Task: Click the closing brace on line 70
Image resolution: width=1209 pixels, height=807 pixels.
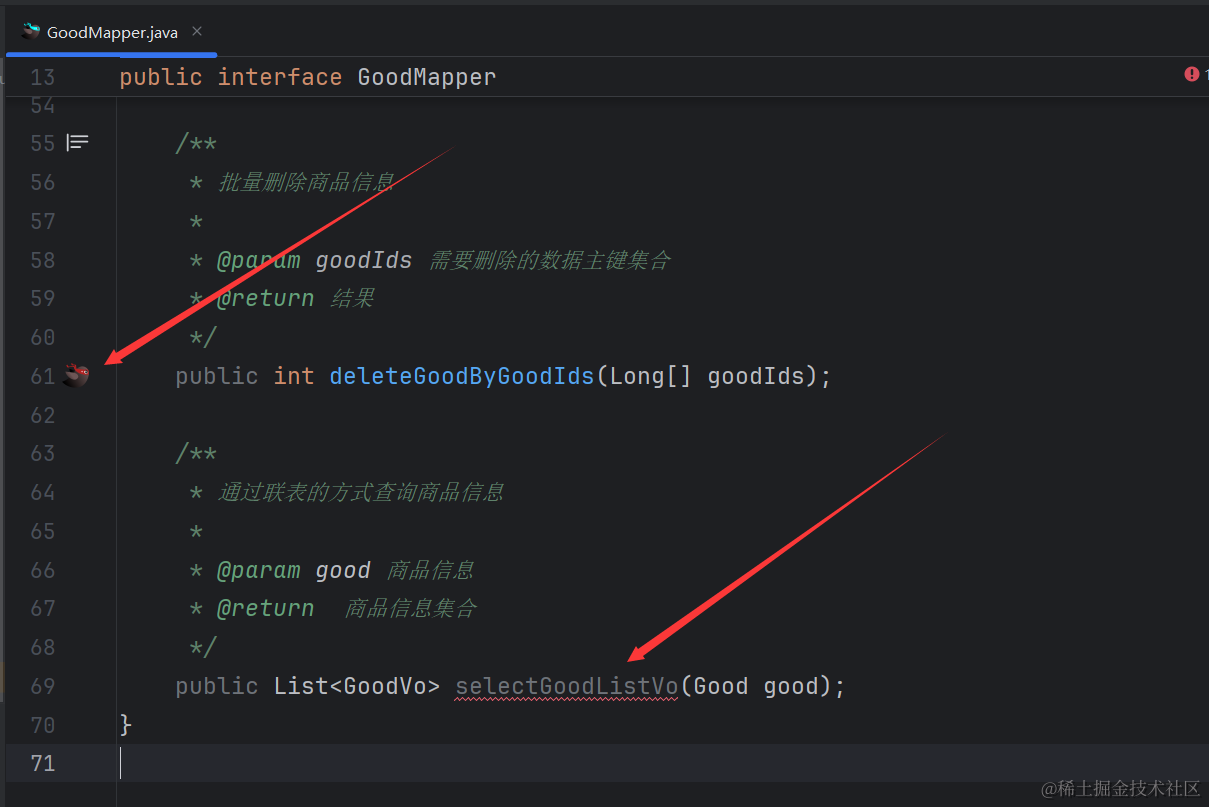Action: (x=126, y=724)
